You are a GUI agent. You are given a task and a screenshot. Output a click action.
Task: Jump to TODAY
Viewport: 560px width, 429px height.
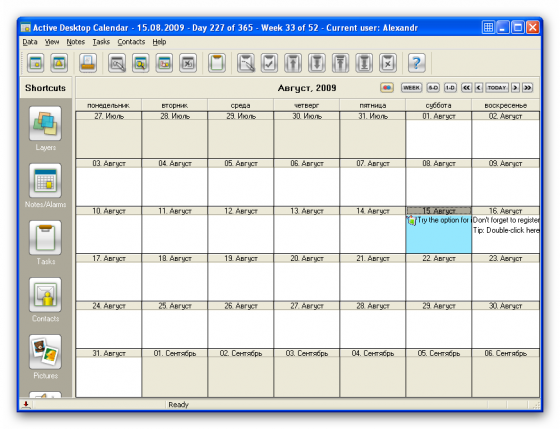pyautogui.click(x=497, y=88)
